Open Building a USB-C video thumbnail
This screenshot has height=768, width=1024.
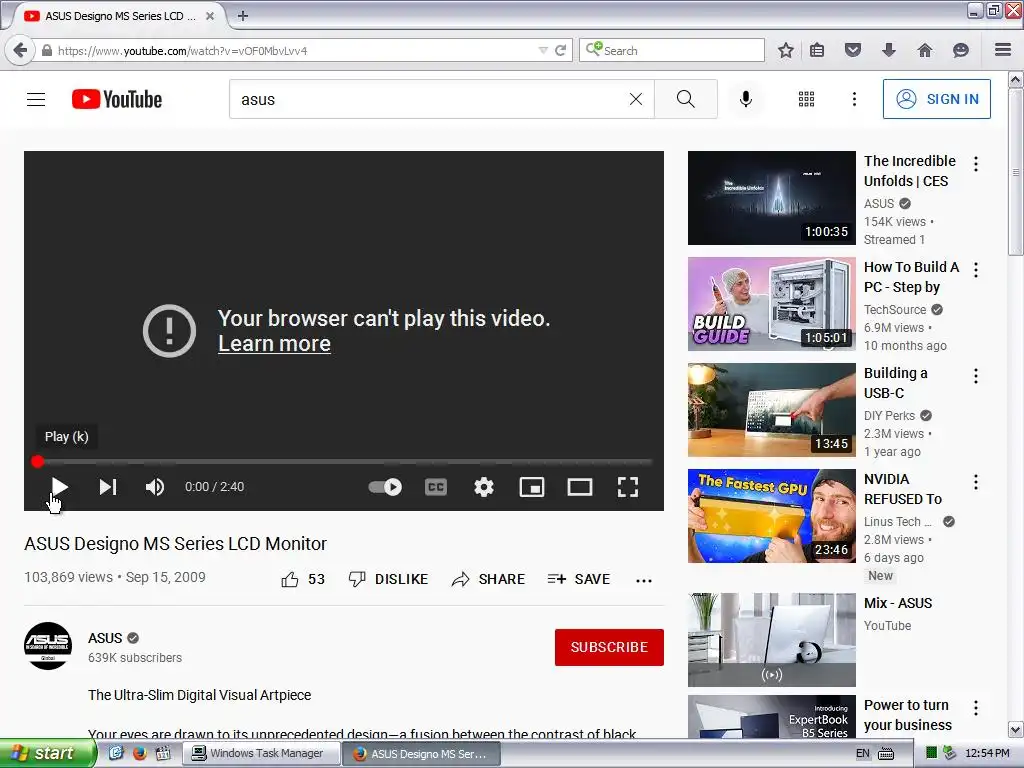click(772, 410)
